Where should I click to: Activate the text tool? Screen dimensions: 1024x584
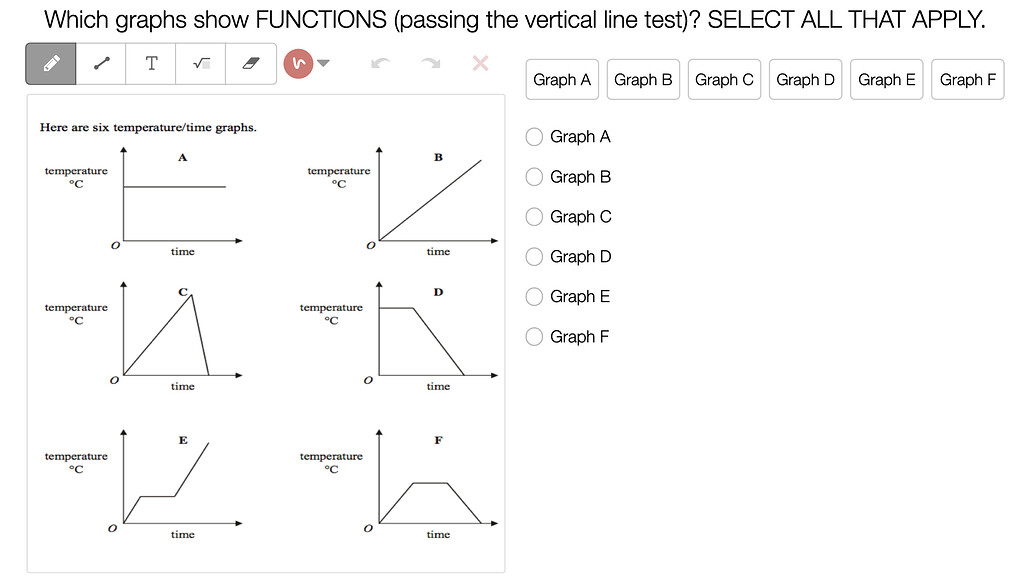pos(151,63)
